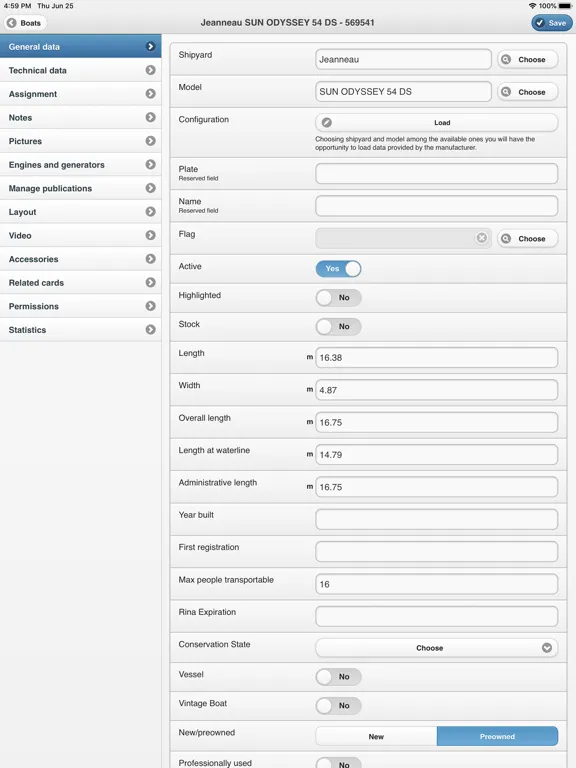
Task: Tap the chevron icon beside General data
Action: (x=150, y=47)
